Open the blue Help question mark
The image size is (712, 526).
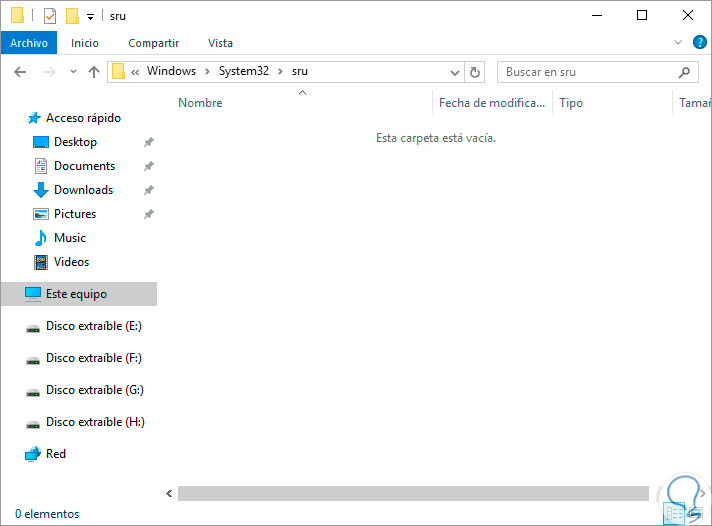click(699, 42)
